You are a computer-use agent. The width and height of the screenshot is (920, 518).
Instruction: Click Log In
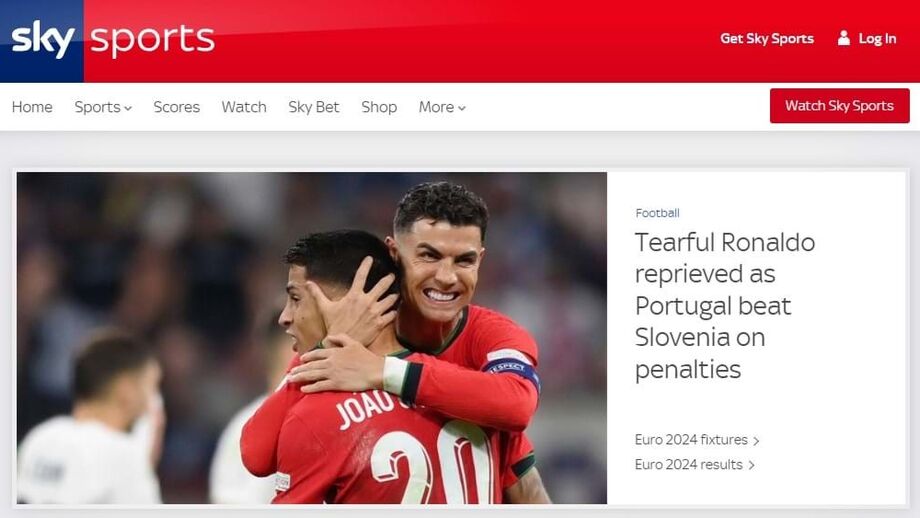tap(877, 39)
